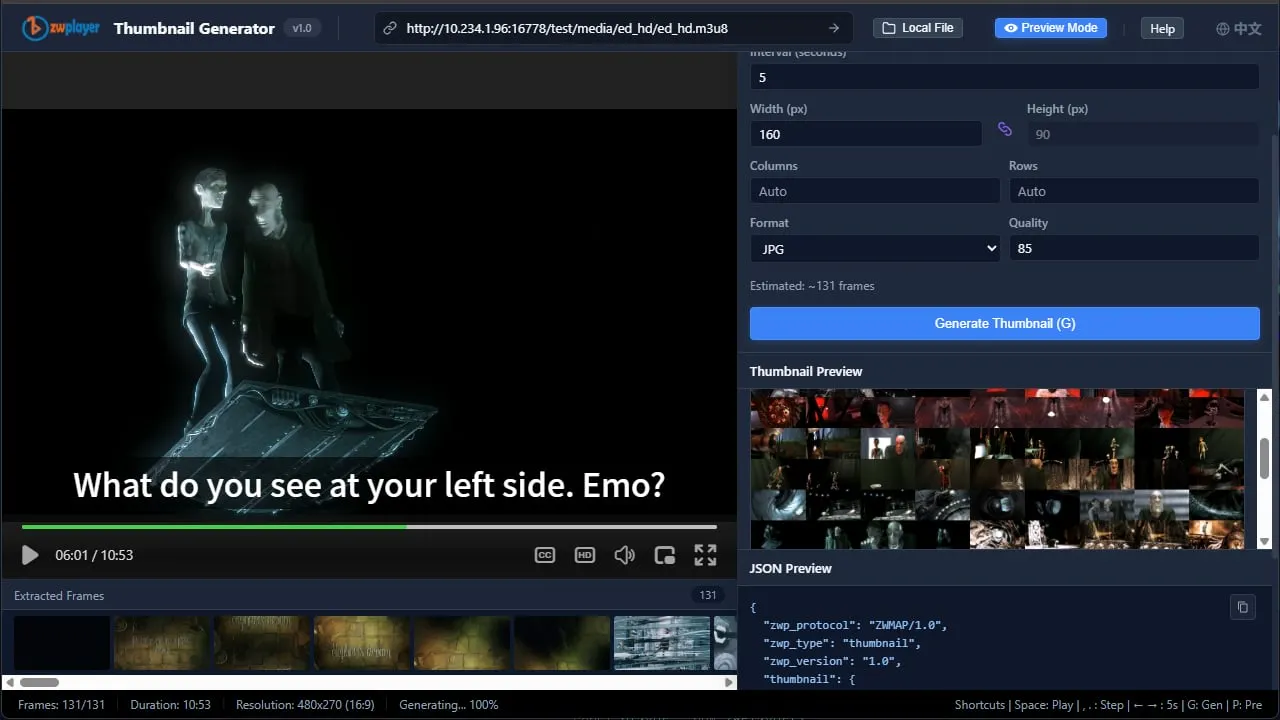The width and height of the screenshot is (1280, 720).
Task: Open a Local File
Action: [918, 28]
